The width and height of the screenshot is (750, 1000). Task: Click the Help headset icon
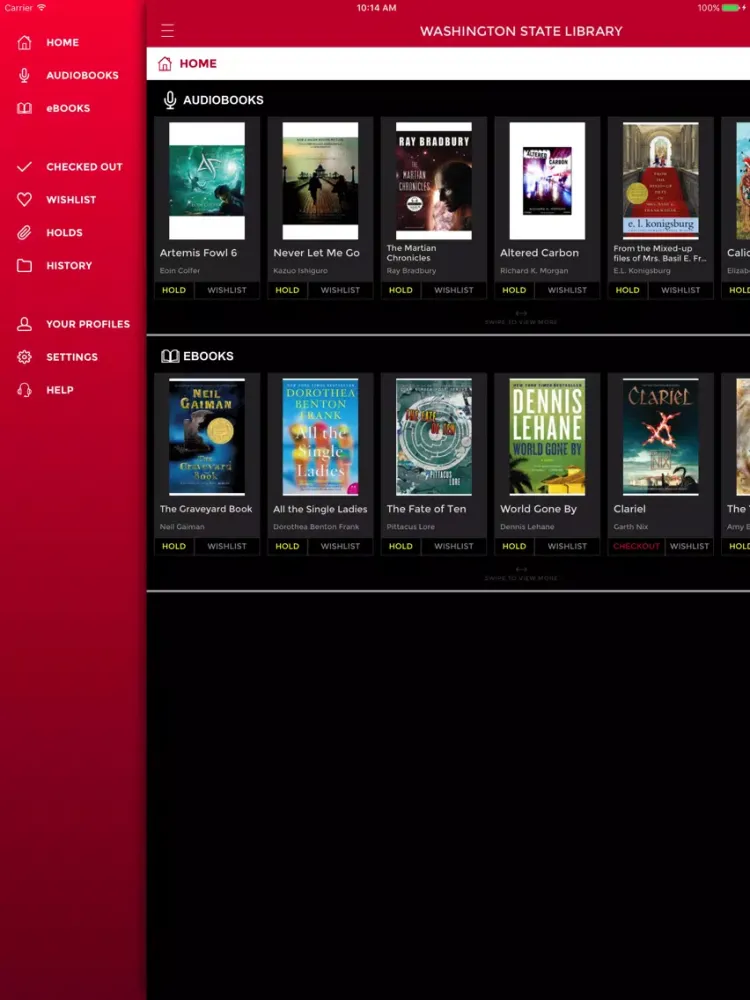click(x=24, y=390)
